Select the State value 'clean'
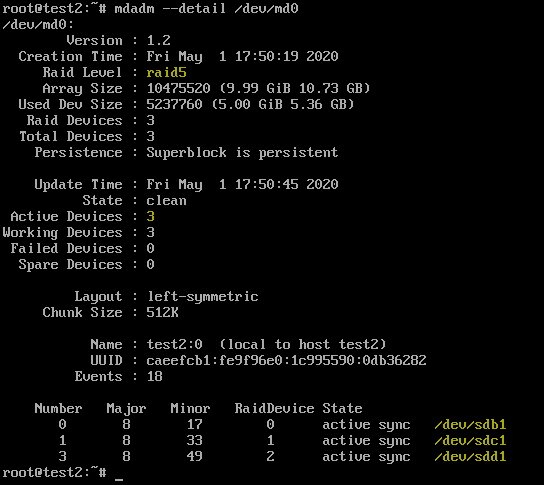This screenshot has width=544, height=485. (x=167, y=200)
